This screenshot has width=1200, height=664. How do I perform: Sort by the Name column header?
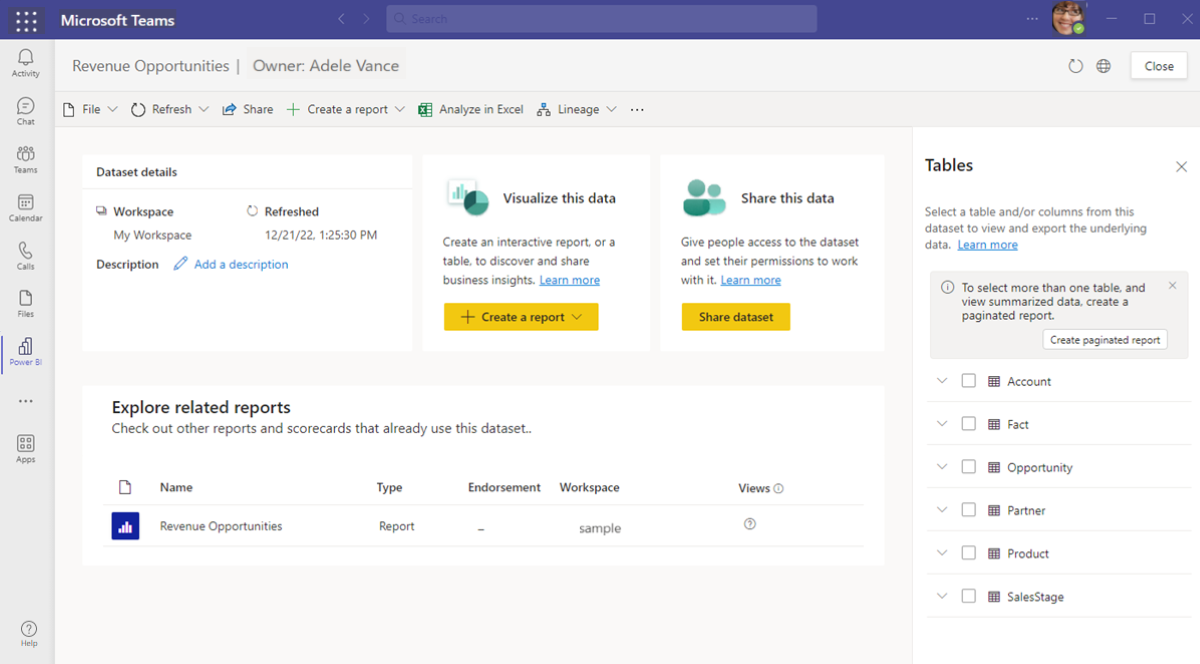point(176,488)
